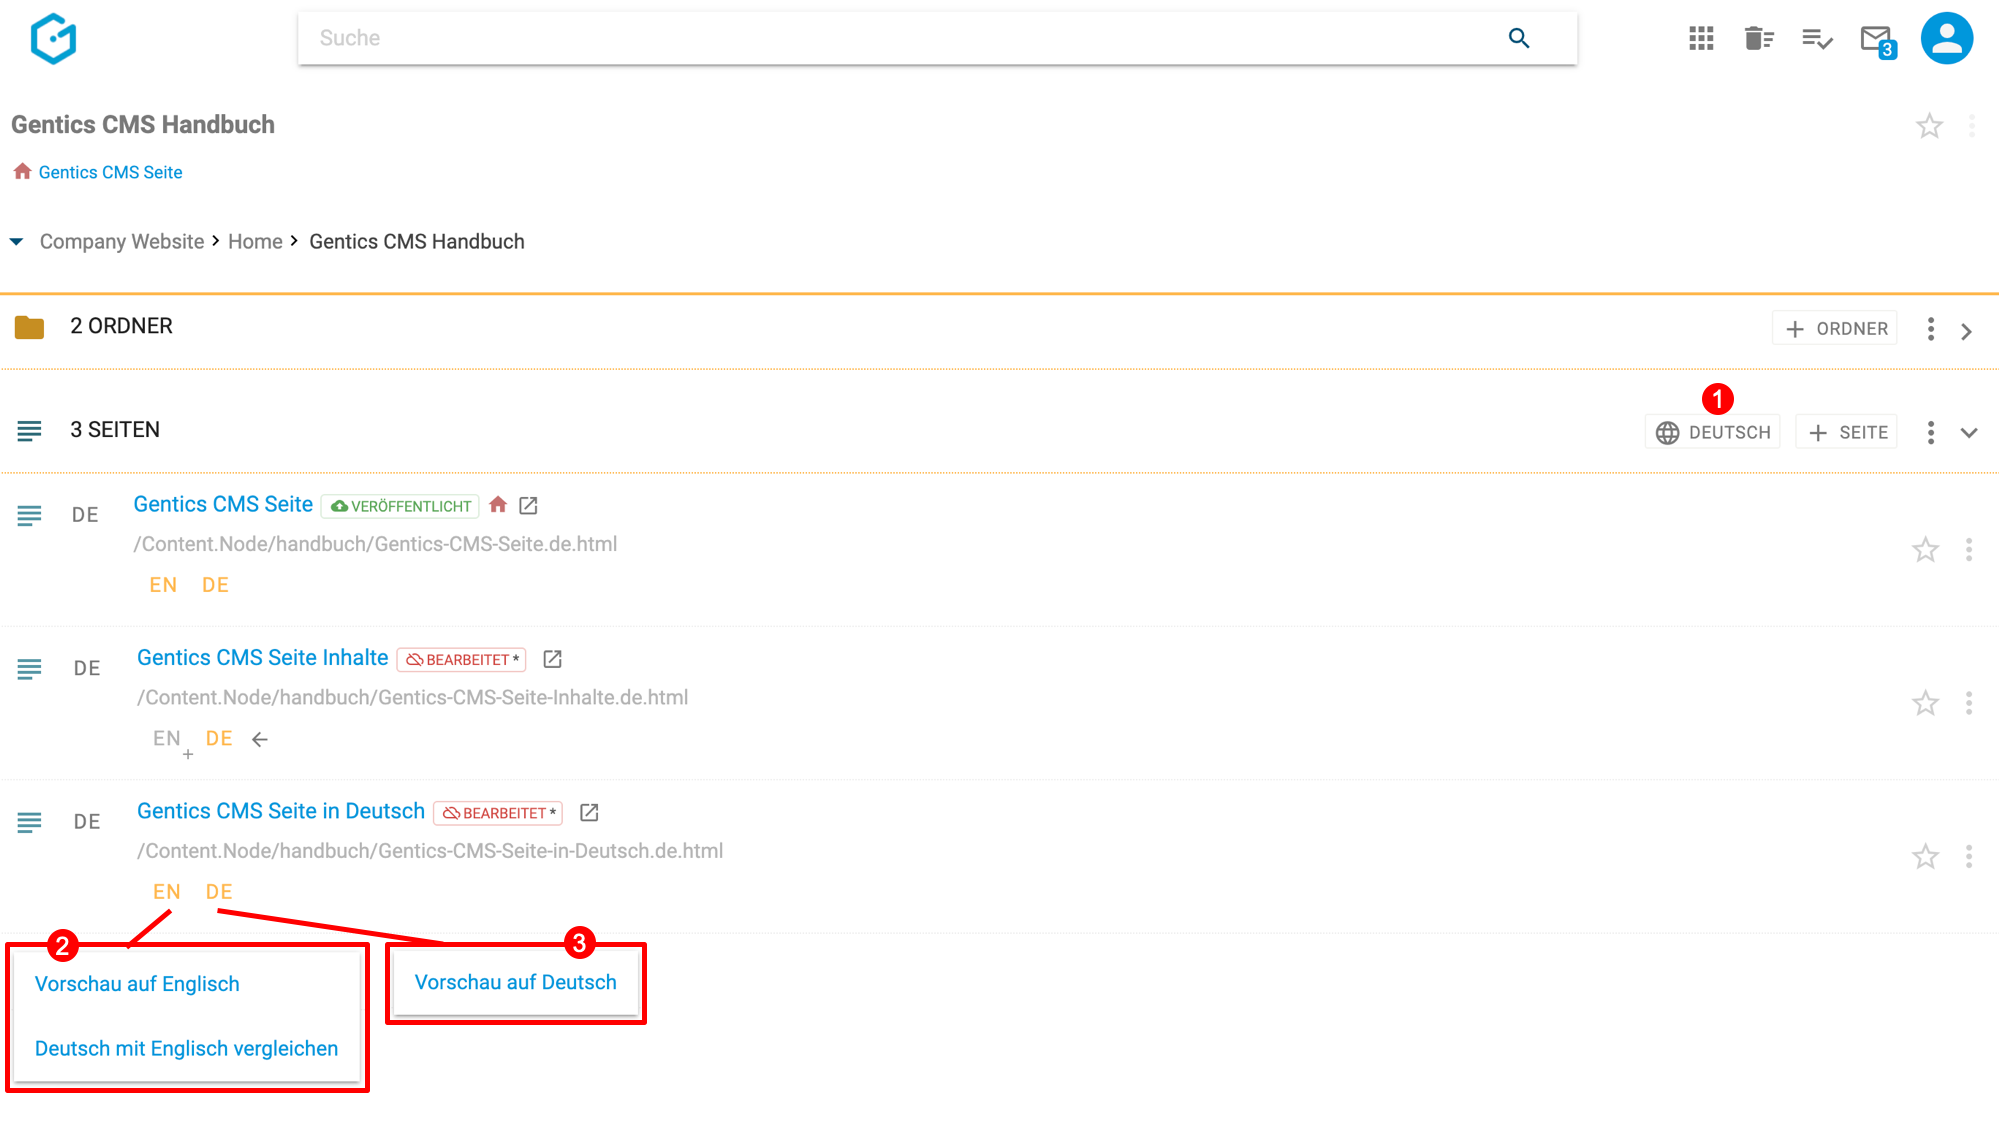1999x1125 pixels.
Task: Collapse the Seiten list chevron
Action: pyautogui.click(x=1968, y=433)
